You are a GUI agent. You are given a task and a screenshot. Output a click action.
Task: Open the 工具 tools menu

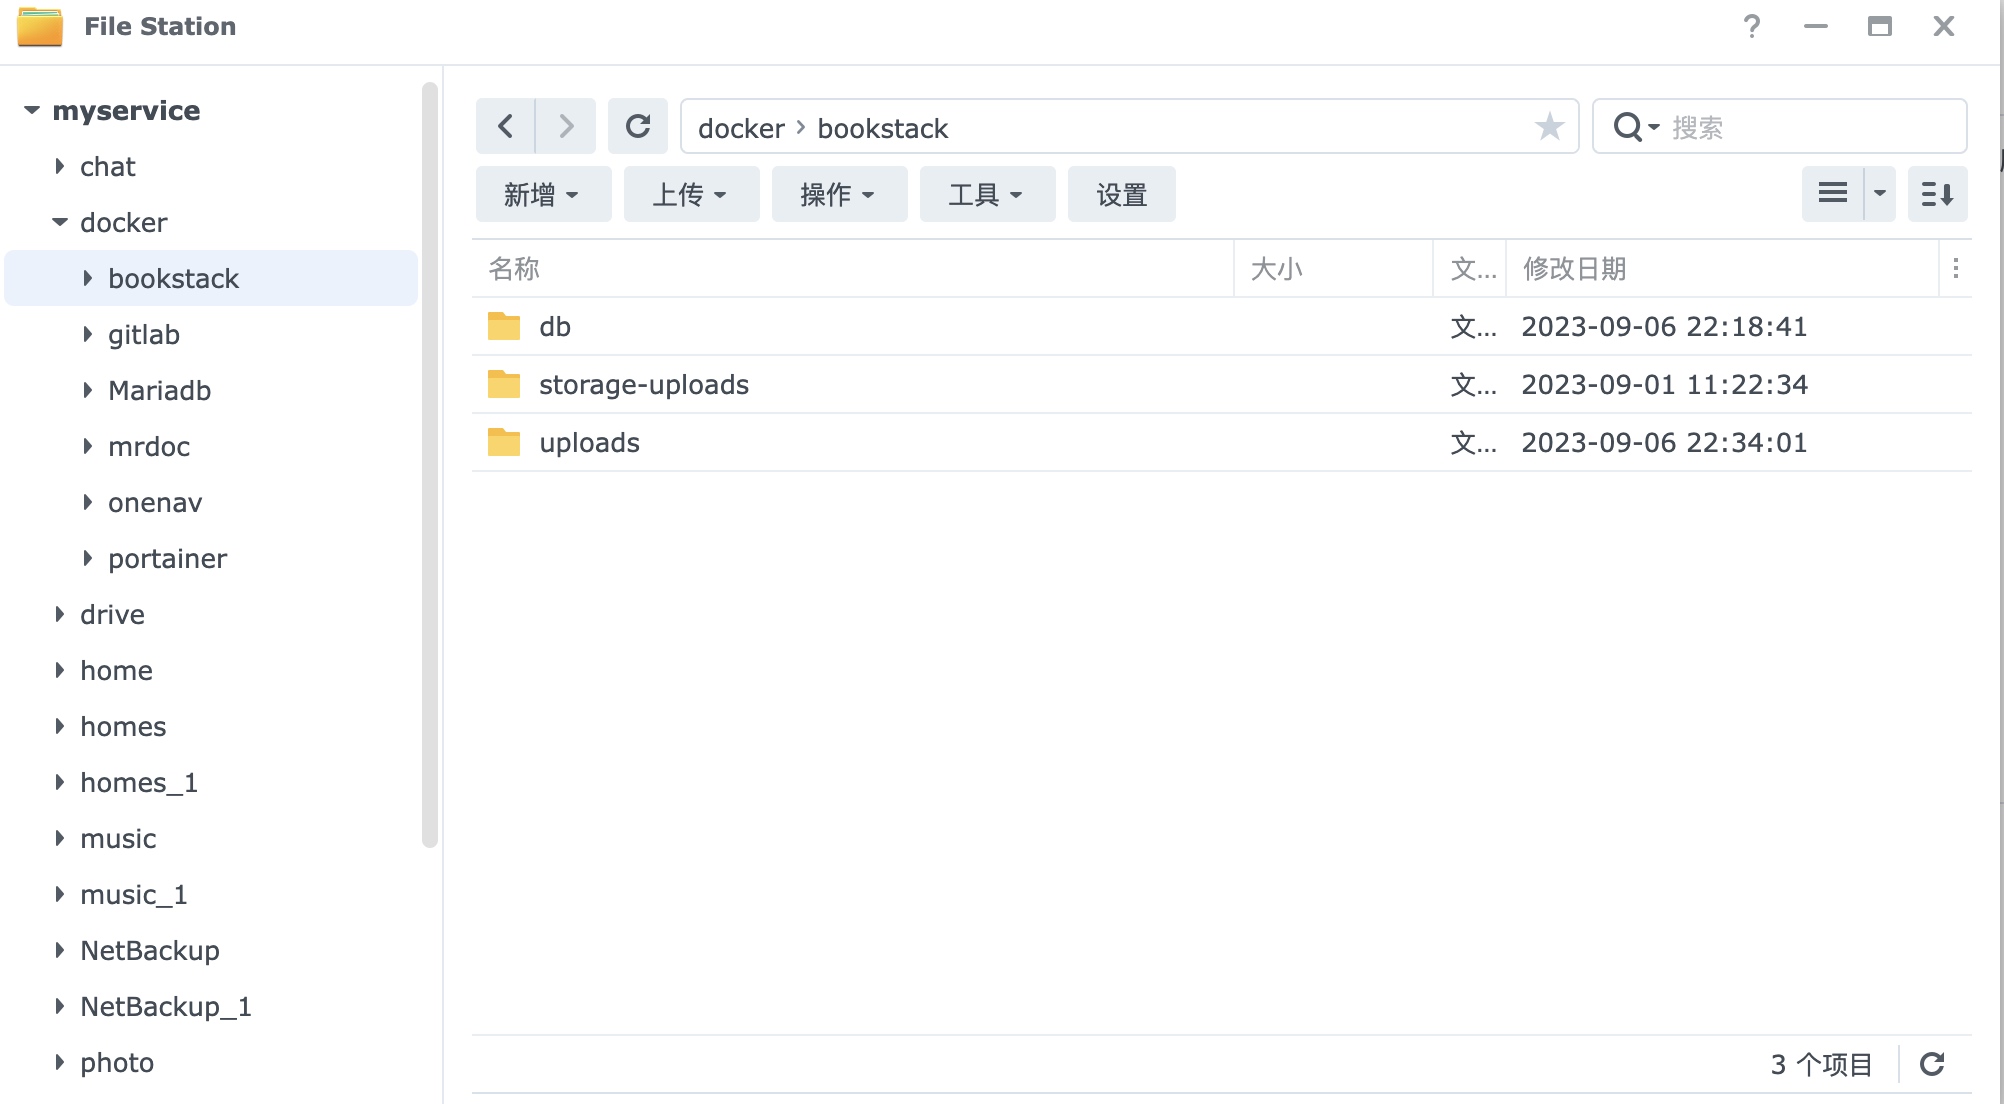coord(986,194)
